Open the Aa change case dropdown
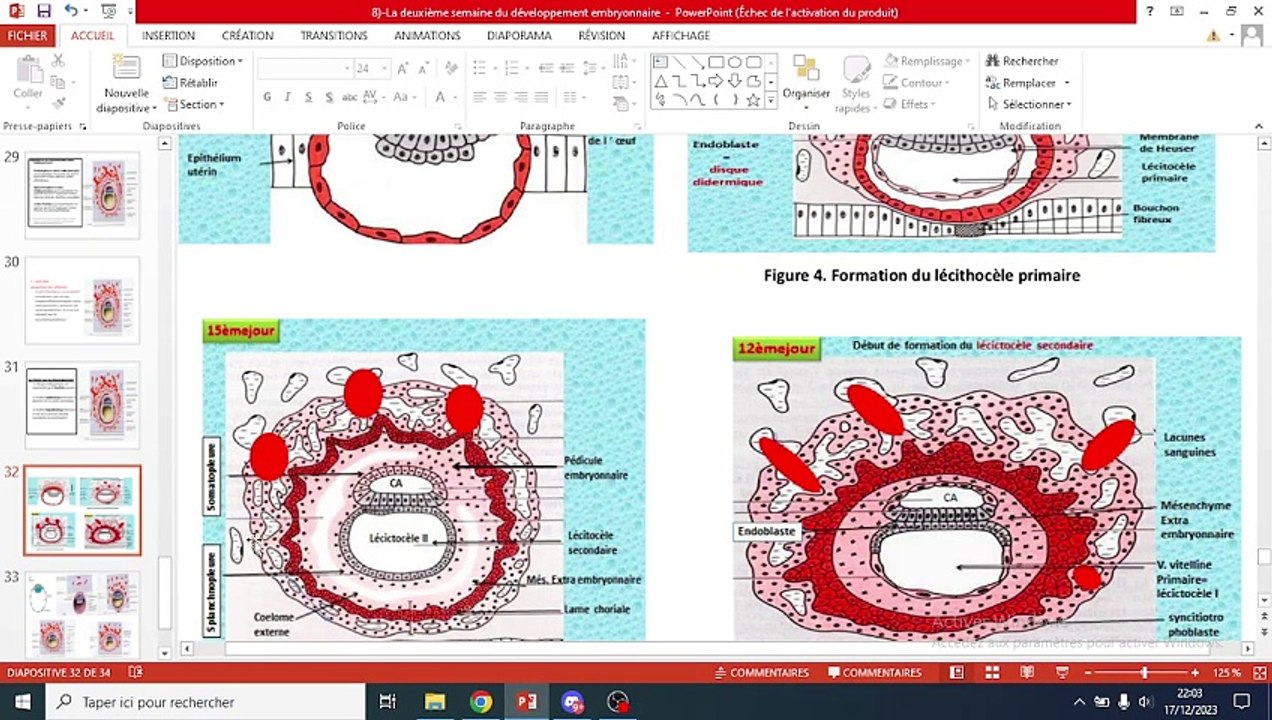 coord(407,97)
